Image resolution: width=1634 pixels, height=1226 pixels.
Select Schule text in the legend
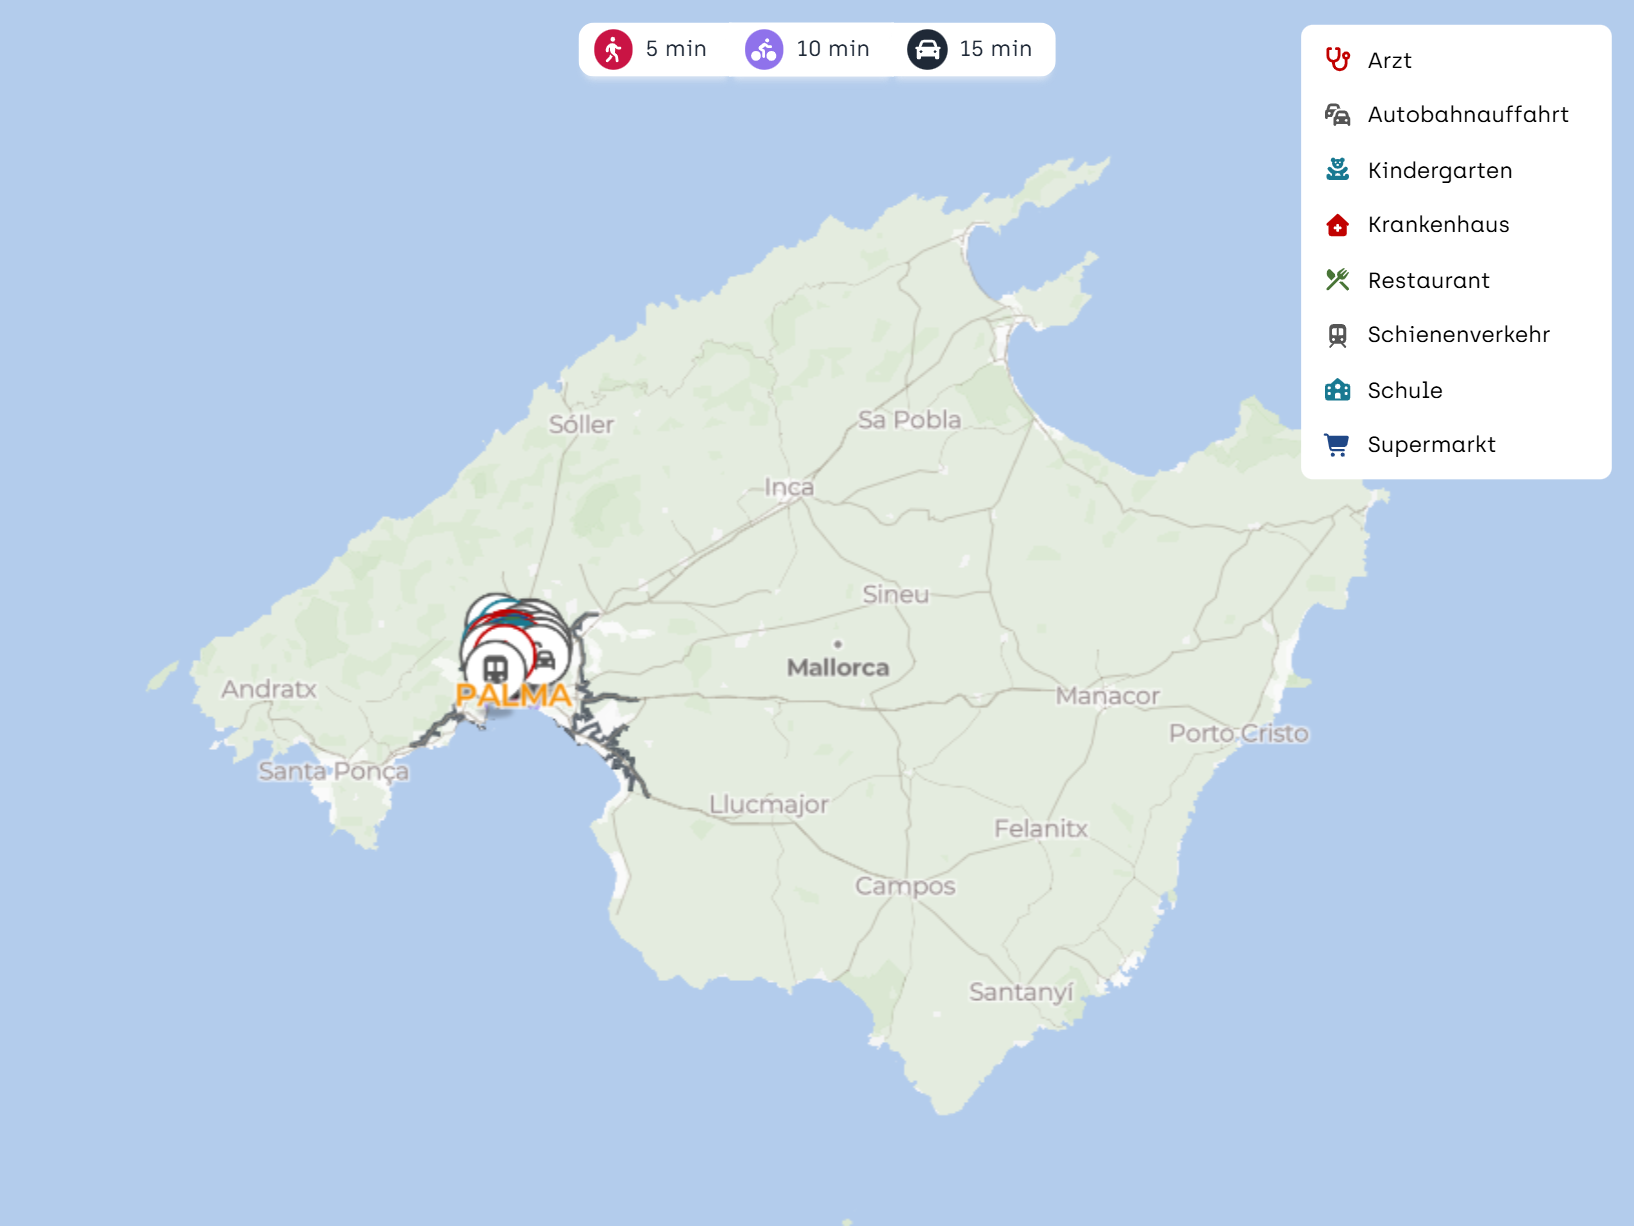[x=1404, y=390]
